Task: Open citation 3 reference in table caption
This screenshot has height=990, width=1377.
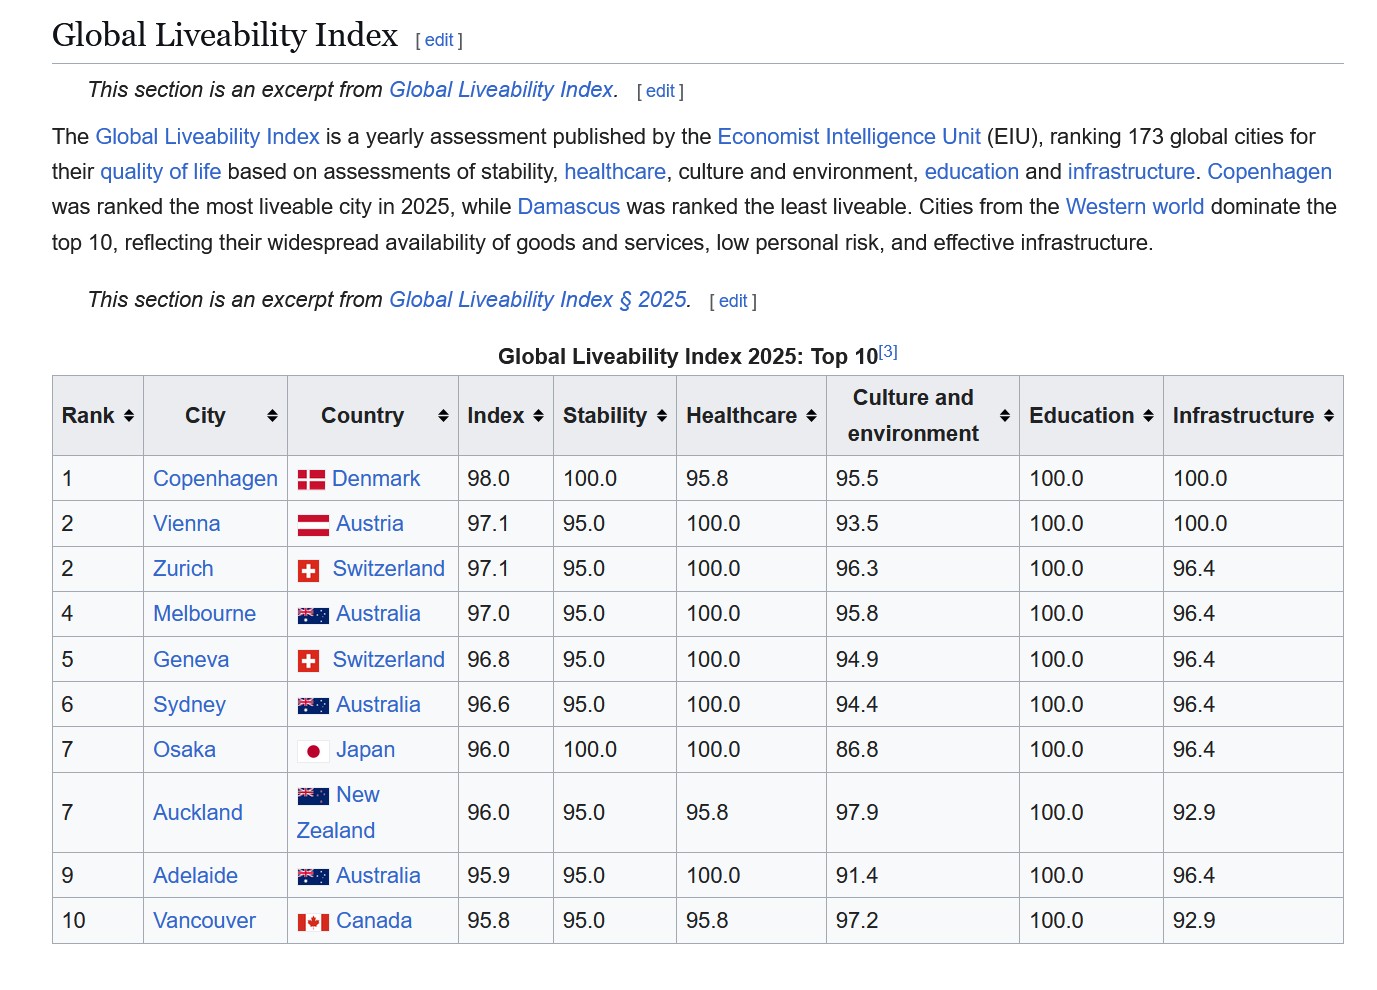Action: click(888, 352)
